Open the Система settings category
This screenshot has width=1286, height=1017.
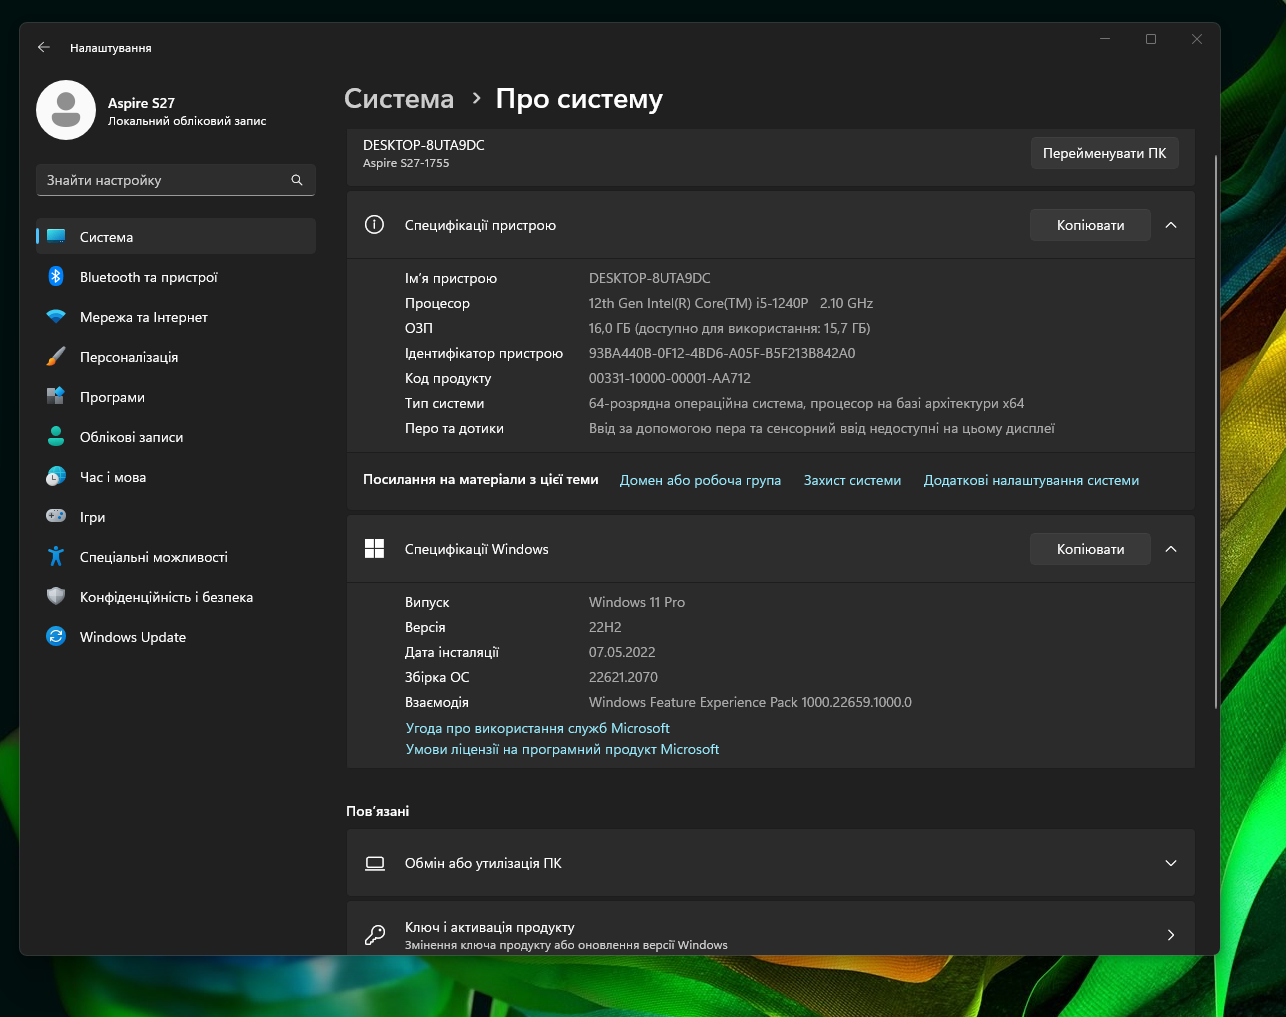176,237
